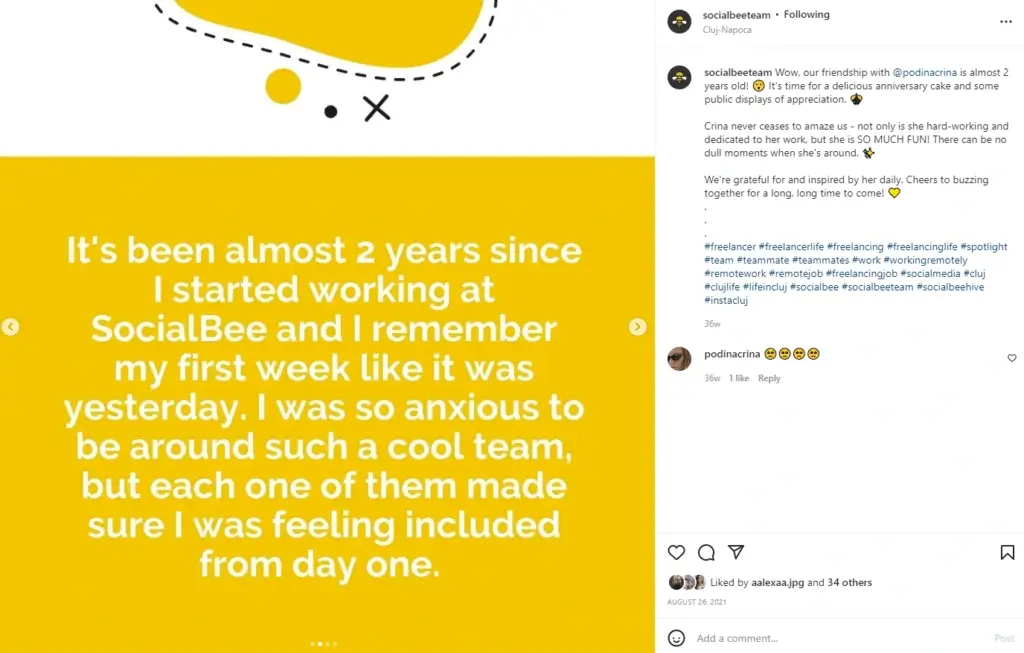
Task: Like the post with the heart icon
Action: tap(676, 552)
